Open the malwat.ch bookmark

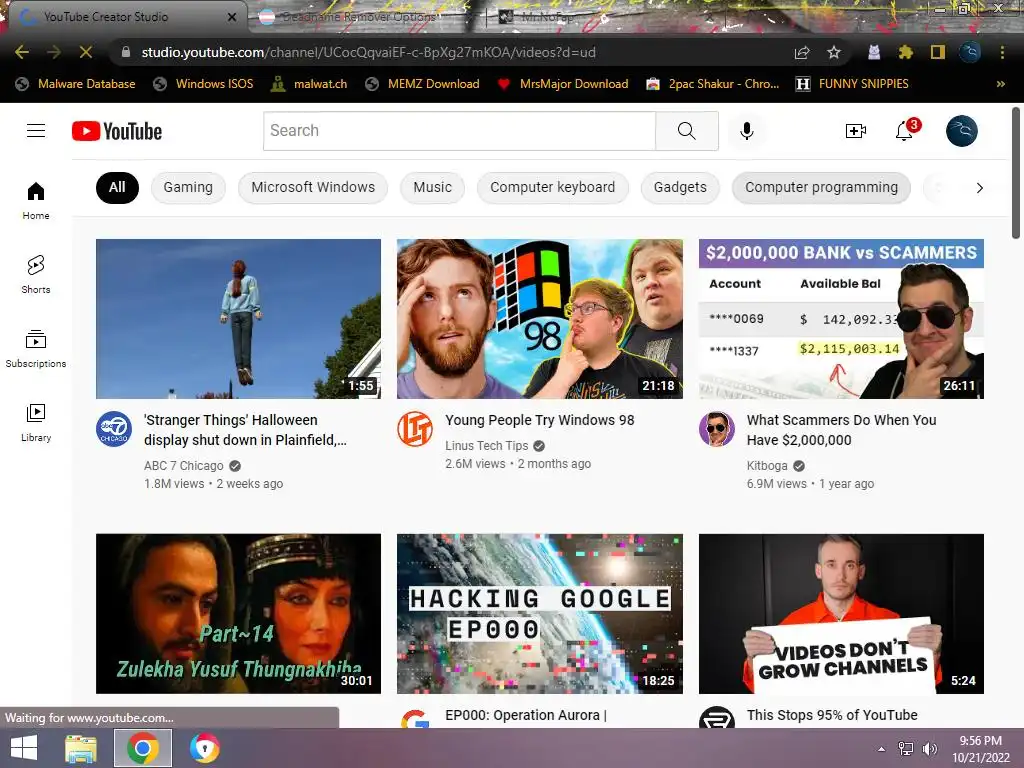(x=310, y=84)
